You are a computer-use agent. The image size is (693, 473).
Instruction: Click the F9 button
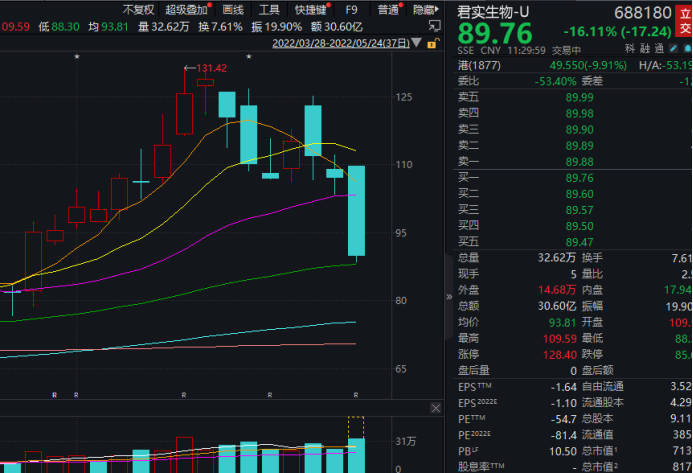click(x=352, y=9)
